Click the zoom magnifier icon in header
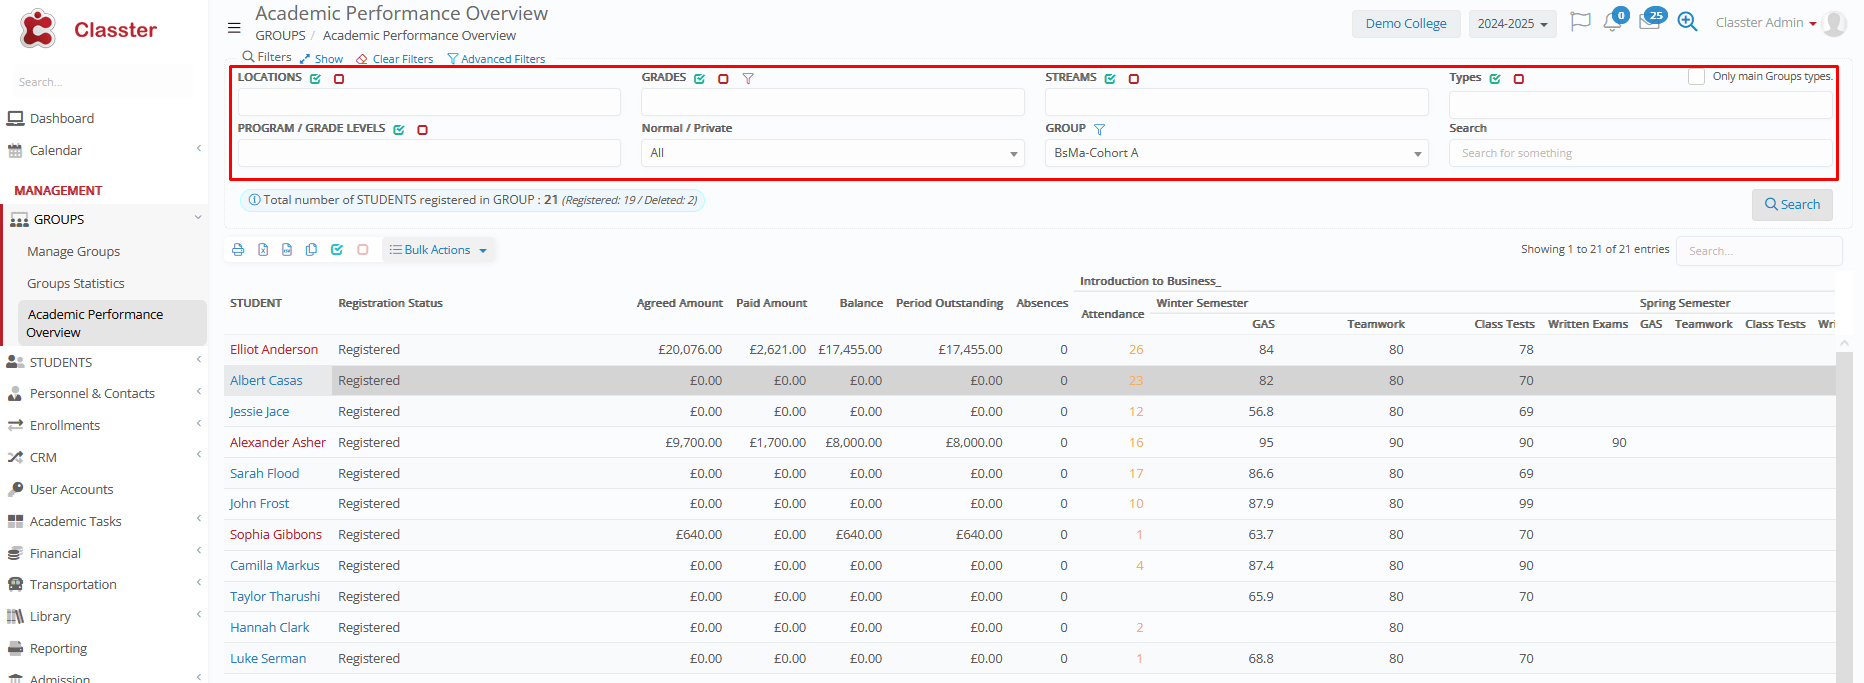Image resolution: width=1864 pixels, height=683 pixels. (x=1687, y=23)
